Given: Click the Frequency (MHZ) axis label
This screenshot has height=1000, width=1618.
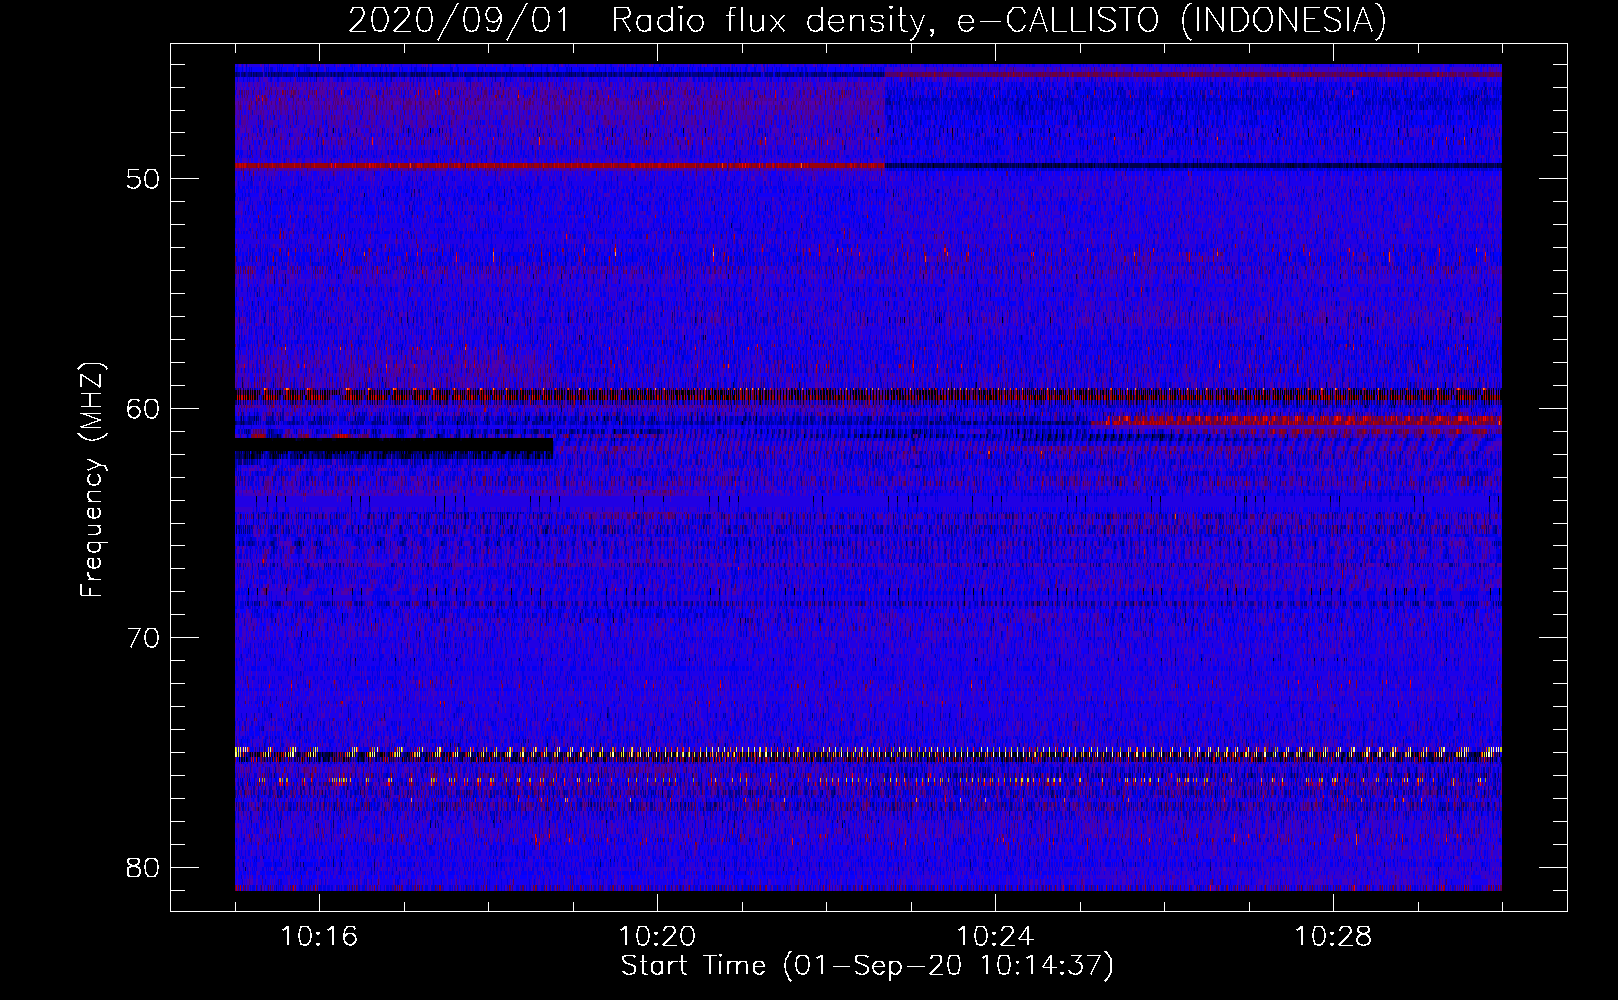Looking at the screenshot, I should coord(92,480).
